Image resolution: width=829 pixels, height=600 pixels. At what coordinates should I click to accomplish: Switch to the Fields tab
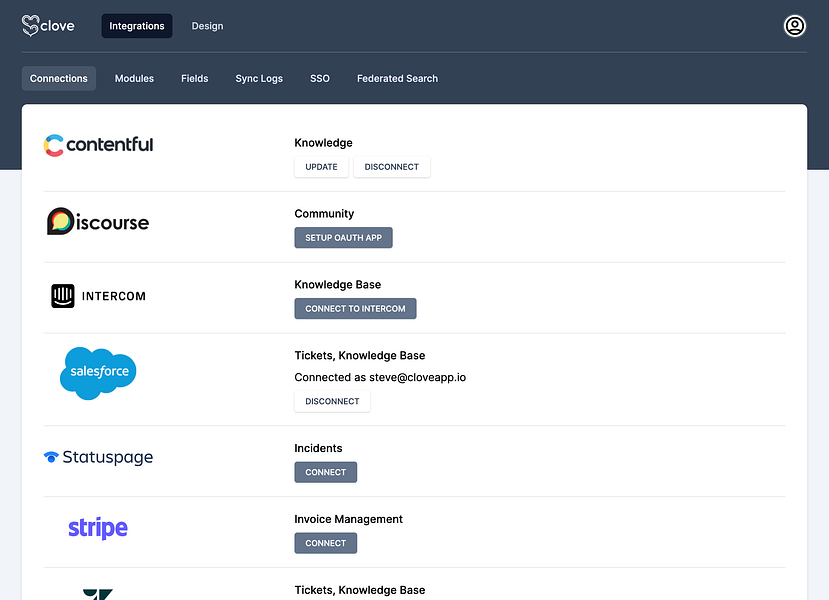195,78
